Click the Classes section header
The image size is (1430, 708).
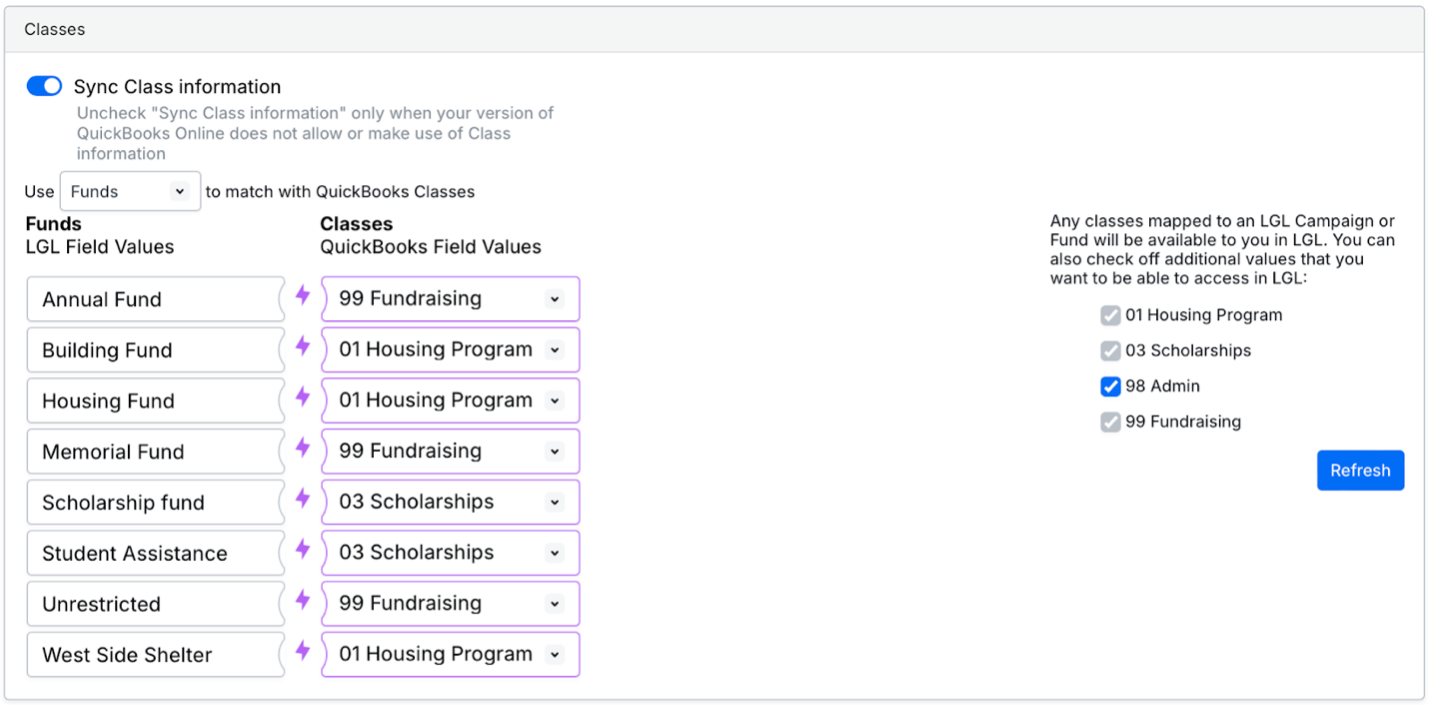pyautogui.click(x=55, y=29)
